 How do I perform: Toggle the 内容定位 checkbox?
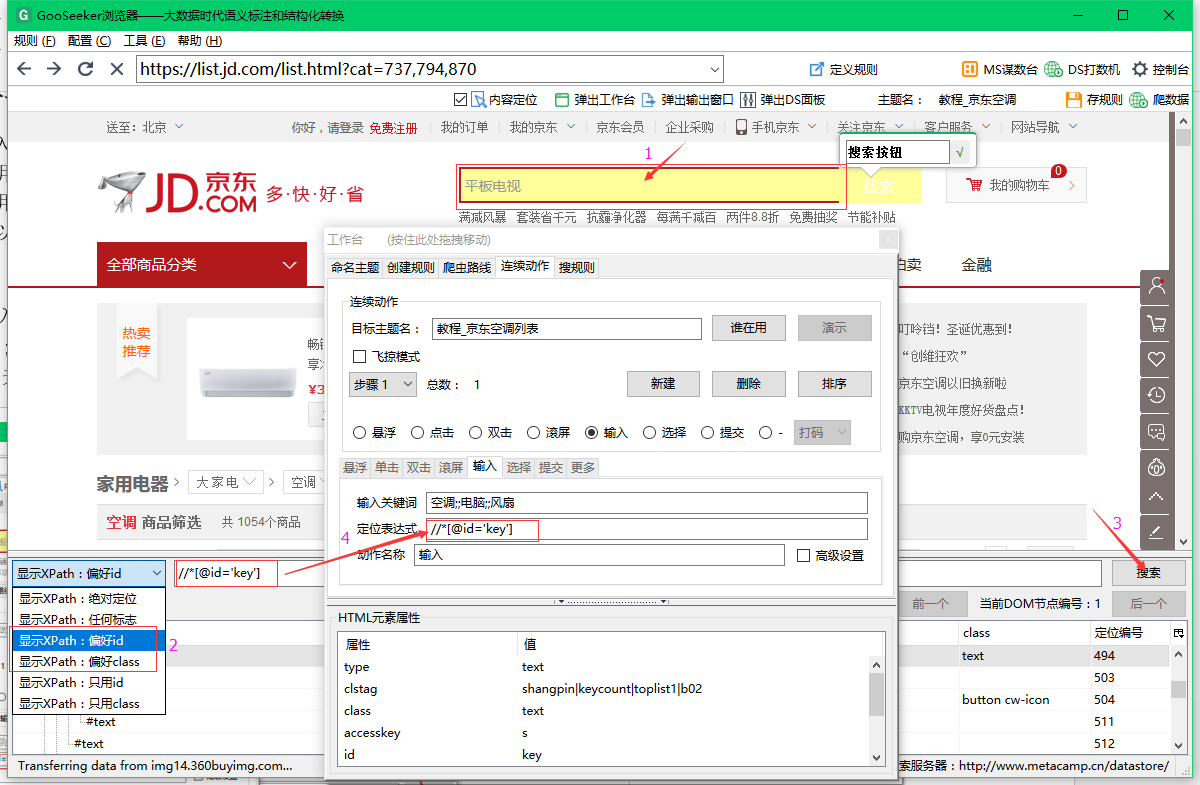[x=460, y=99]
